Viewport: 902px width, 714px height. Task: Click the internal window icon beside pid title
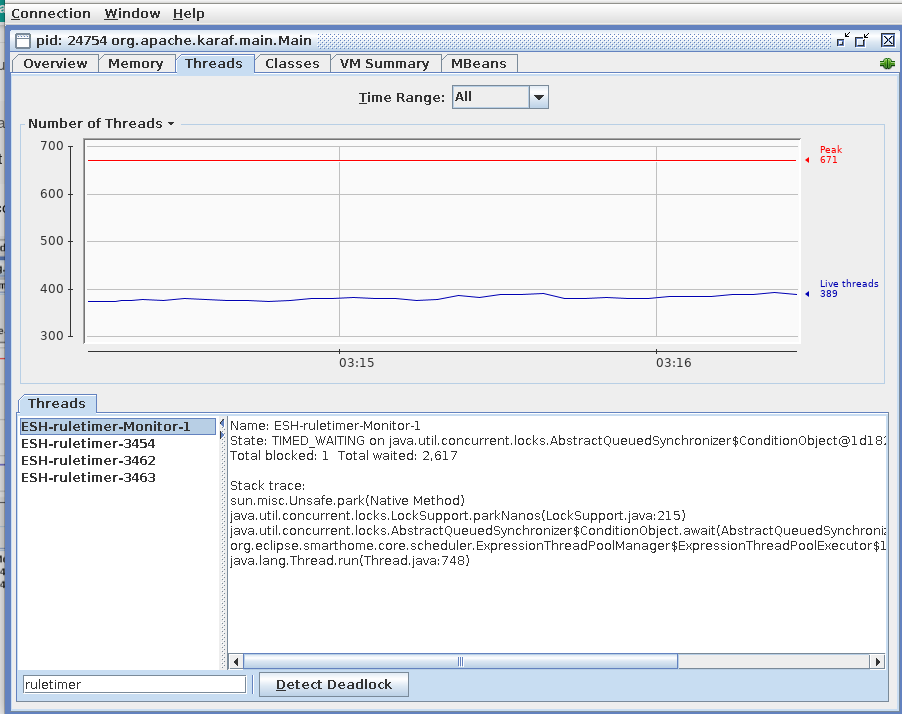23,41
